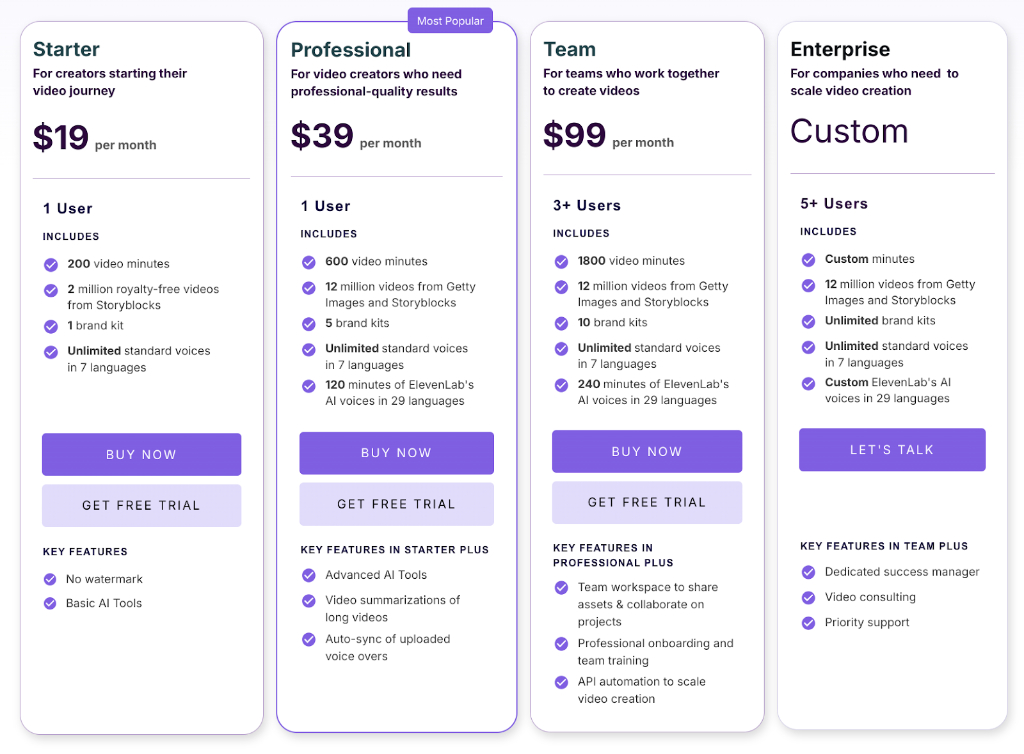Click the checkmark beside Dedicated success manager
The image size is (1024, 754).
coord(808,572)
